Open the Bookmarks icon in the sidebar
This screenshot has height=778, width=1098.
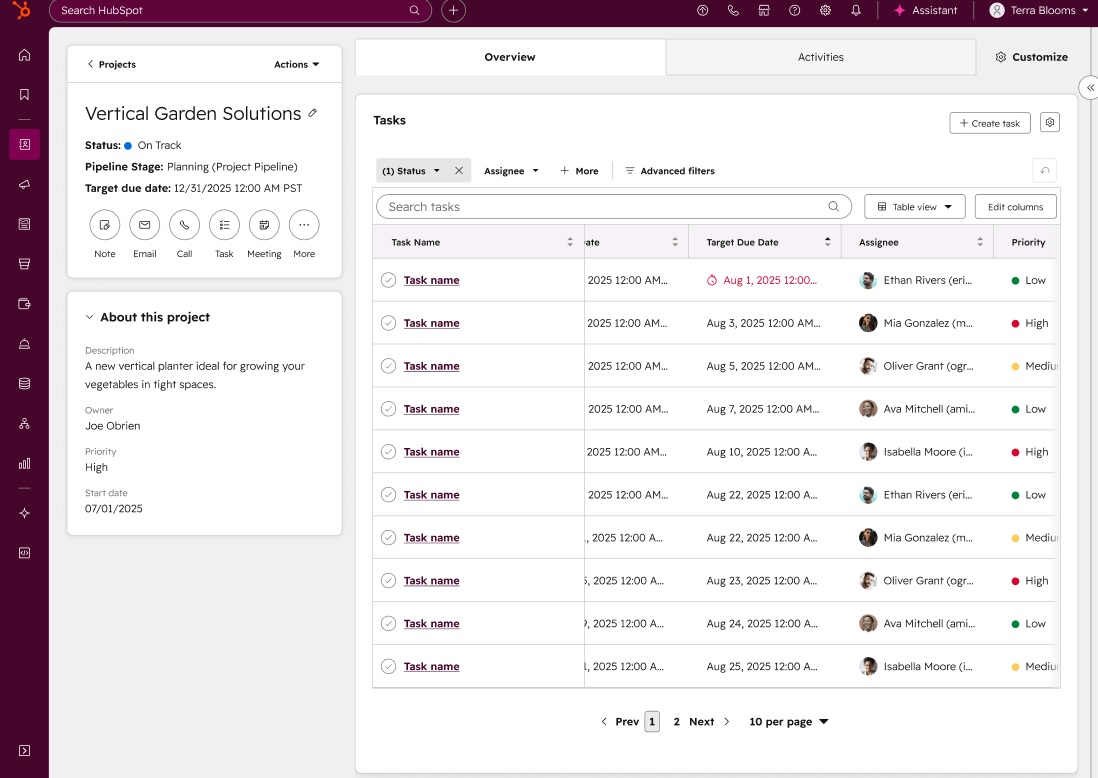(x=25, y=95)
